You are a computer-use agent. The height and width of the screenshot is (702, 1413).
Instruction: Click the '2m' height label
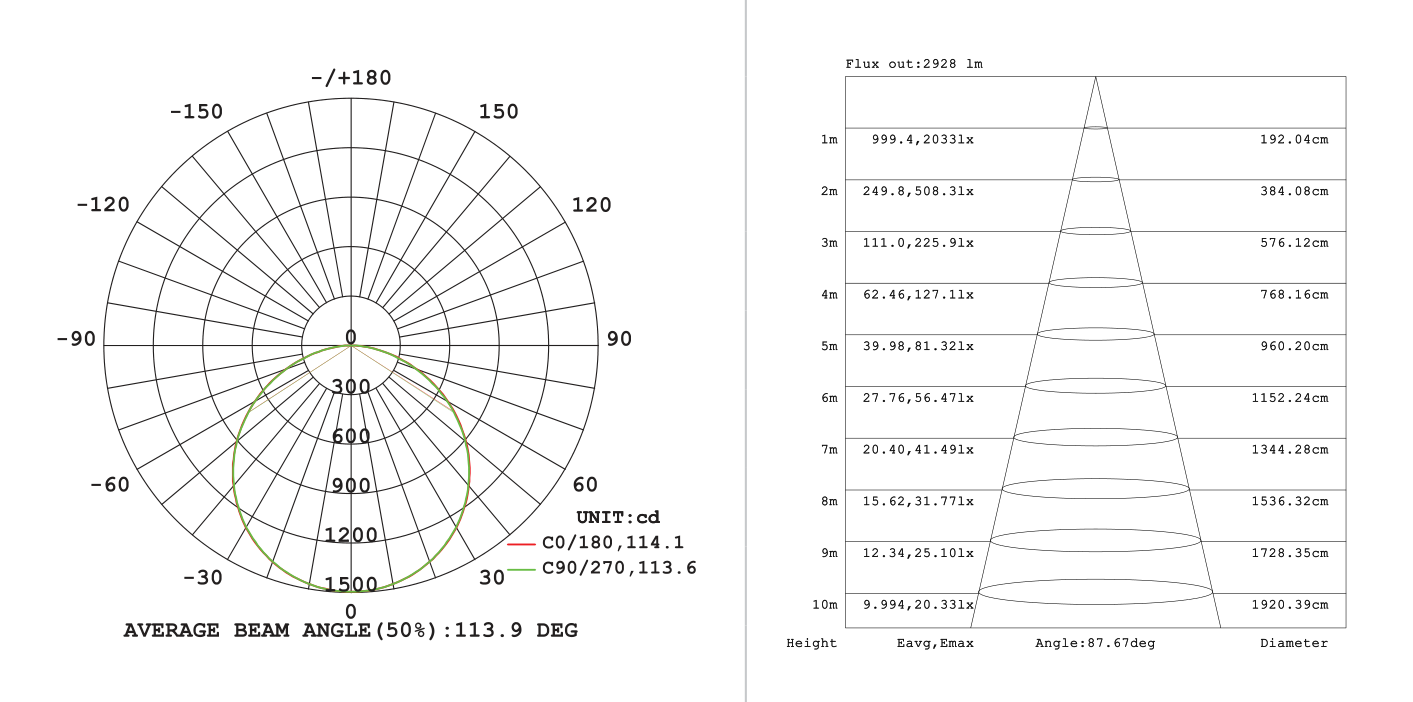click(829, 191)
